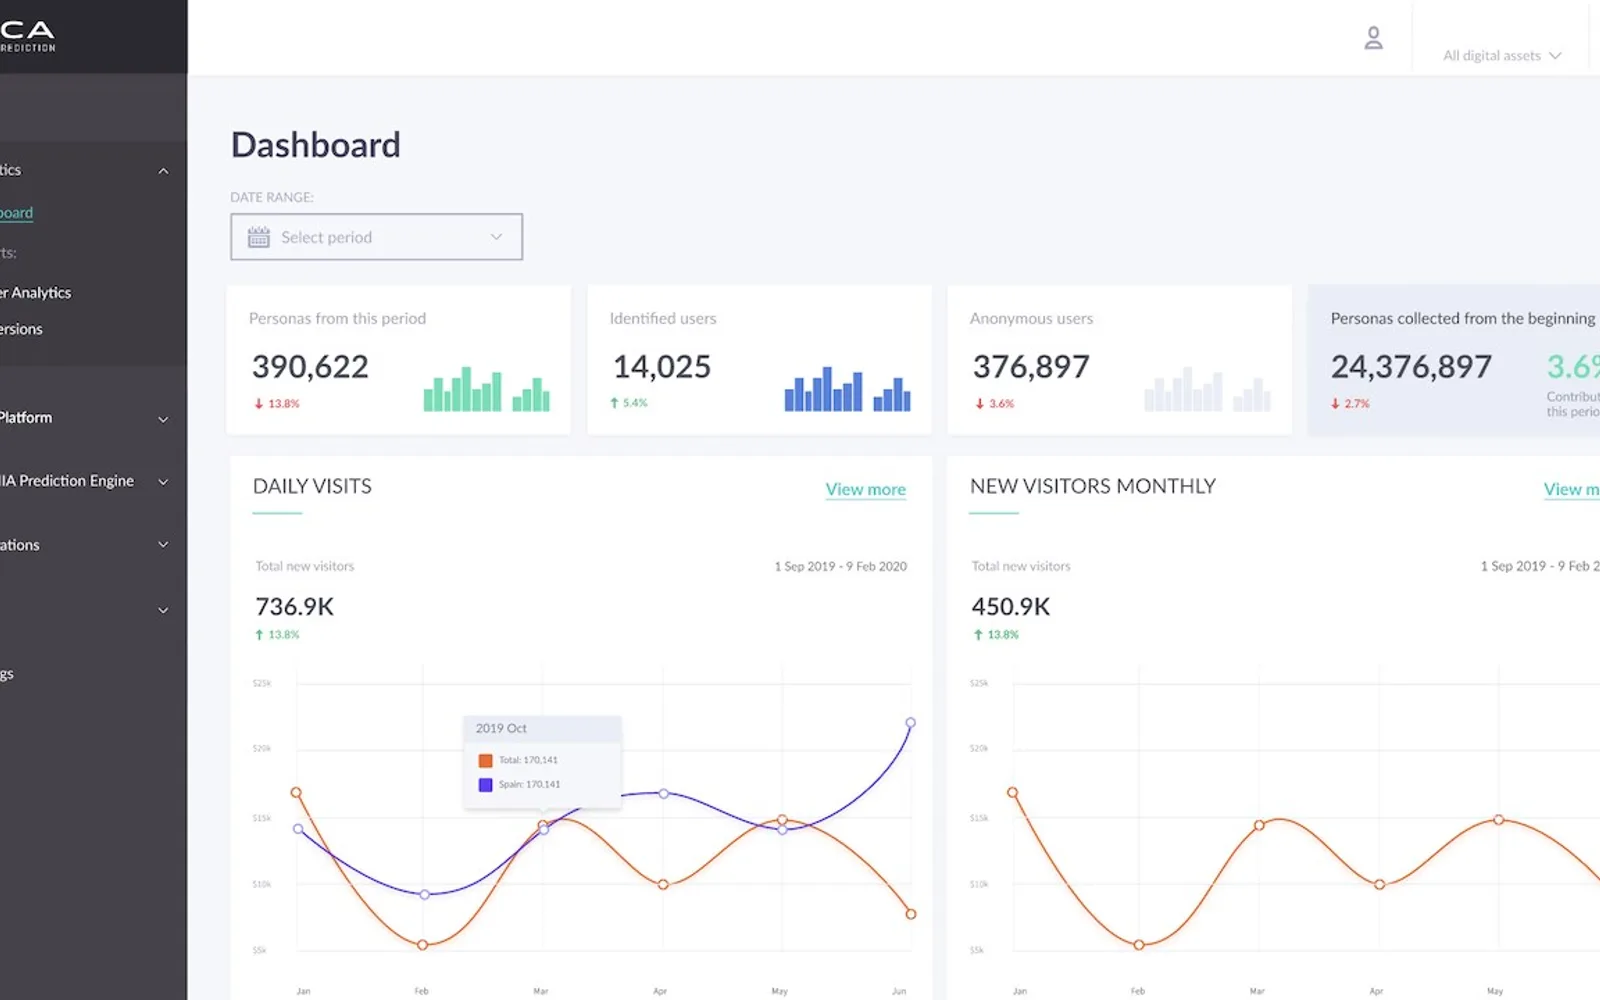Image resolution: width=1600 pixels, height=1000 pixels.
Task: Click the Daily Visits date range text
Action: pos(840,567)
